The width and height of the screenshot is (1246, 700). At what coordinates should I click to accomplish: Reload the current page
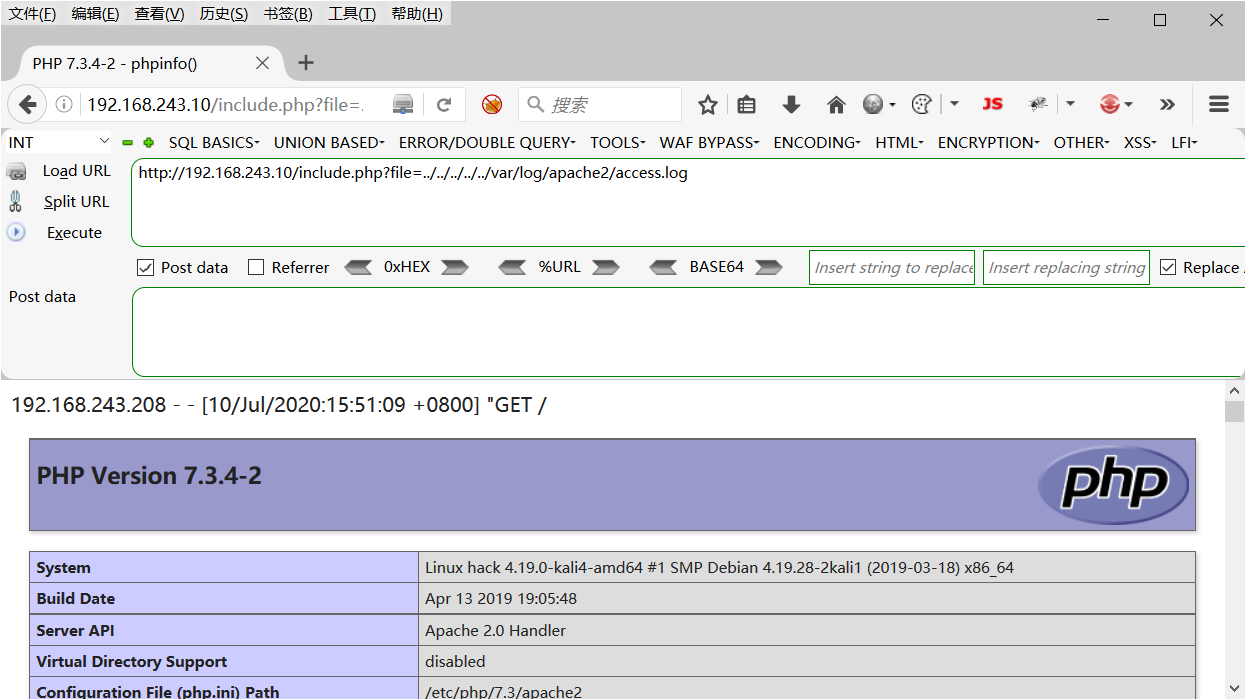(444, 104)
